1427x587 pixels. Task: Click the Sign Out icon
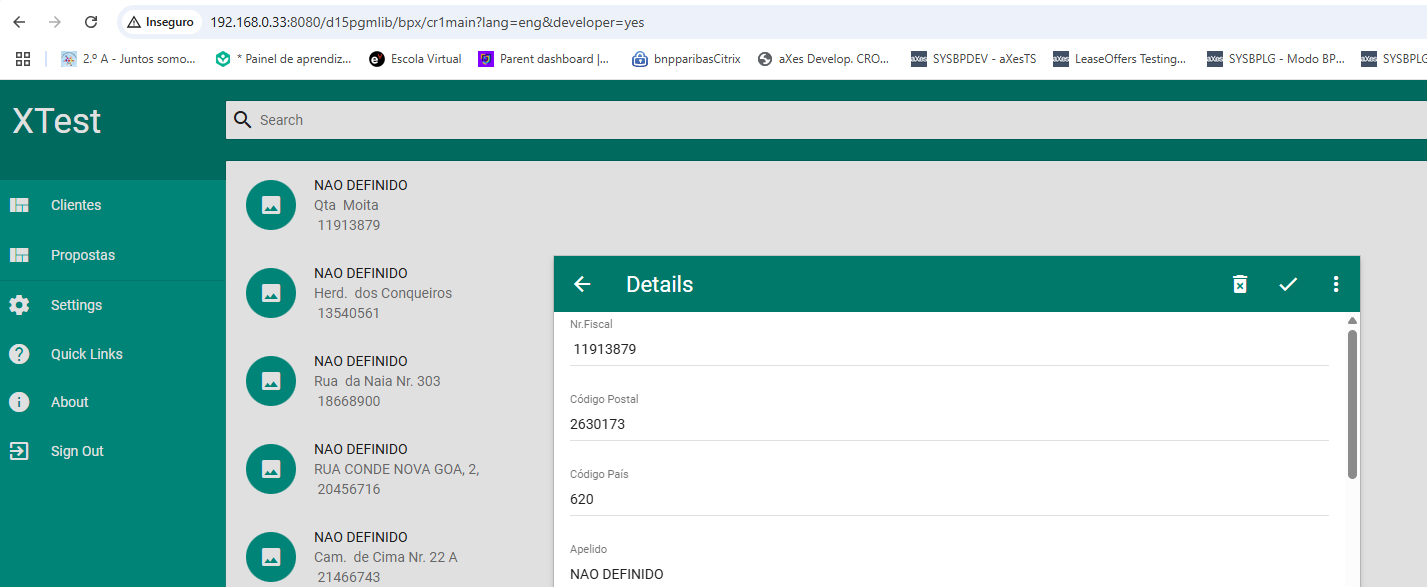coord(19,451)
